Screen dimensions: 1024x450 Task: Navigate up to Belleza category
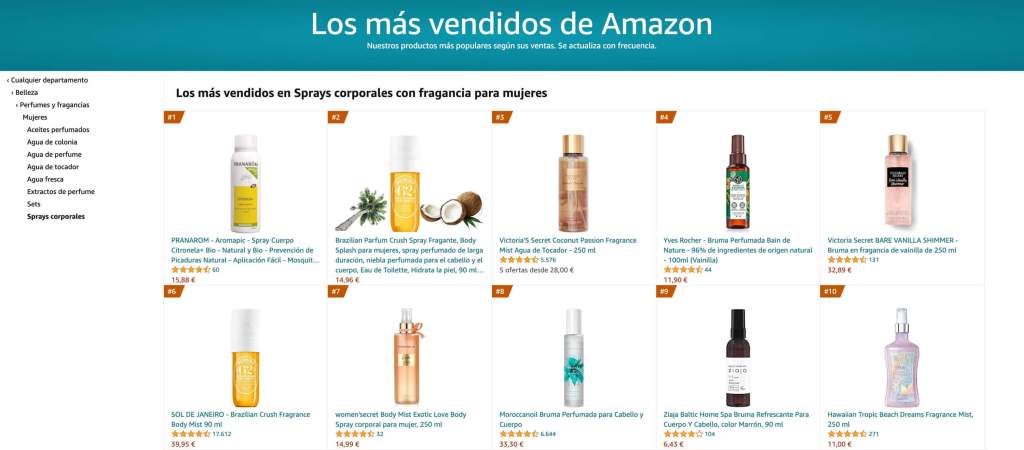point(25,93)
